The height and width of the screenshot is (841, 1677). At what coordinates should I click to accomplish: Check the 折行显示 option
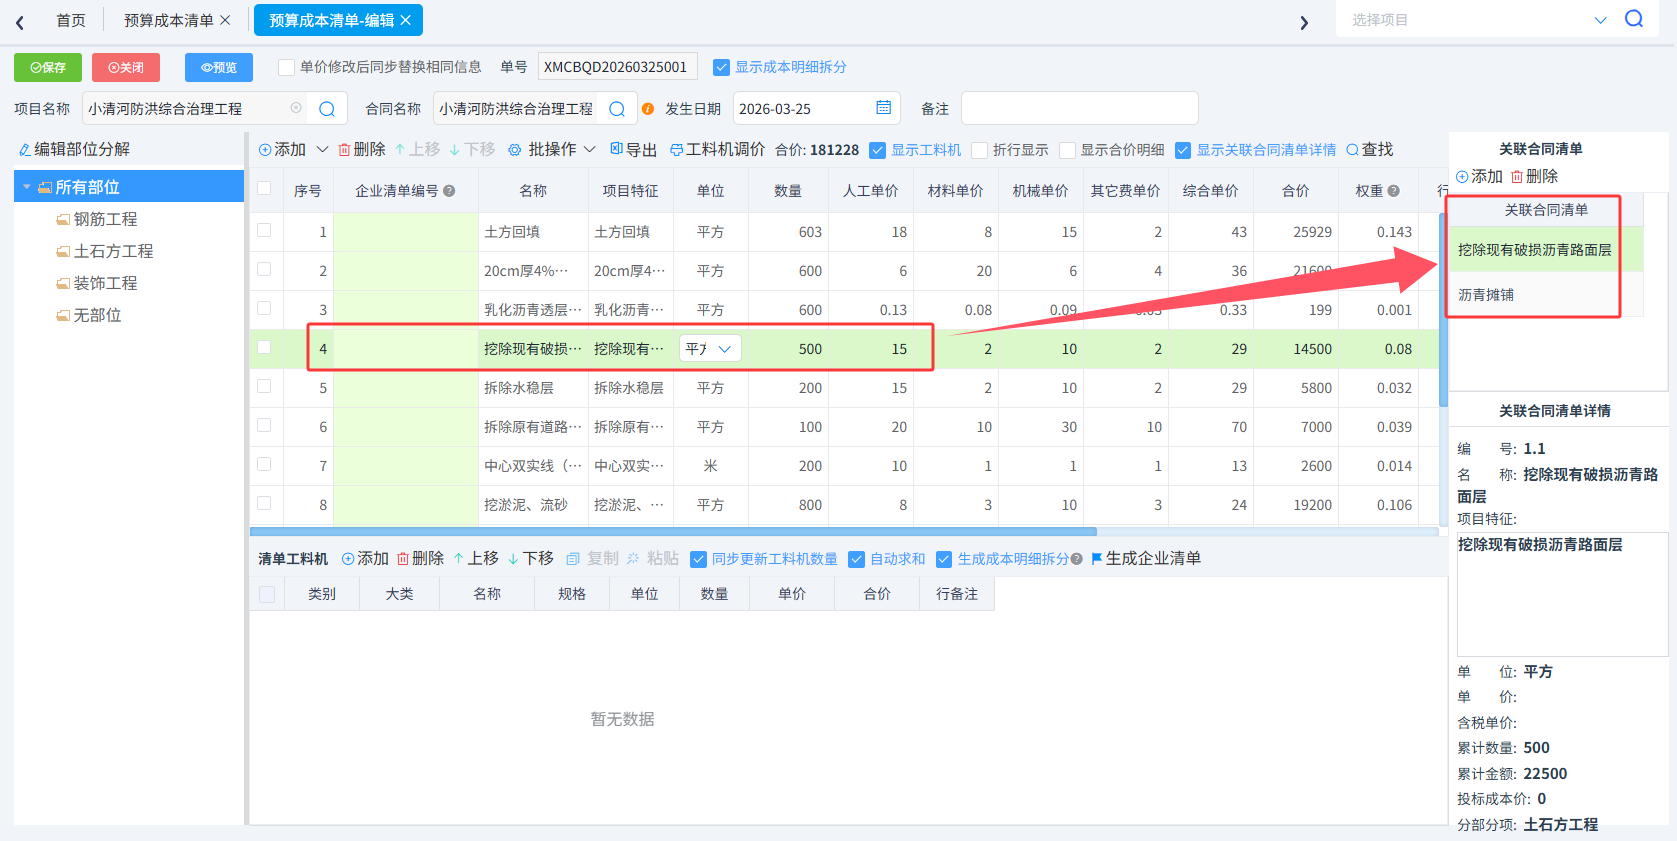pyautogui.click(x=980, y=150)
